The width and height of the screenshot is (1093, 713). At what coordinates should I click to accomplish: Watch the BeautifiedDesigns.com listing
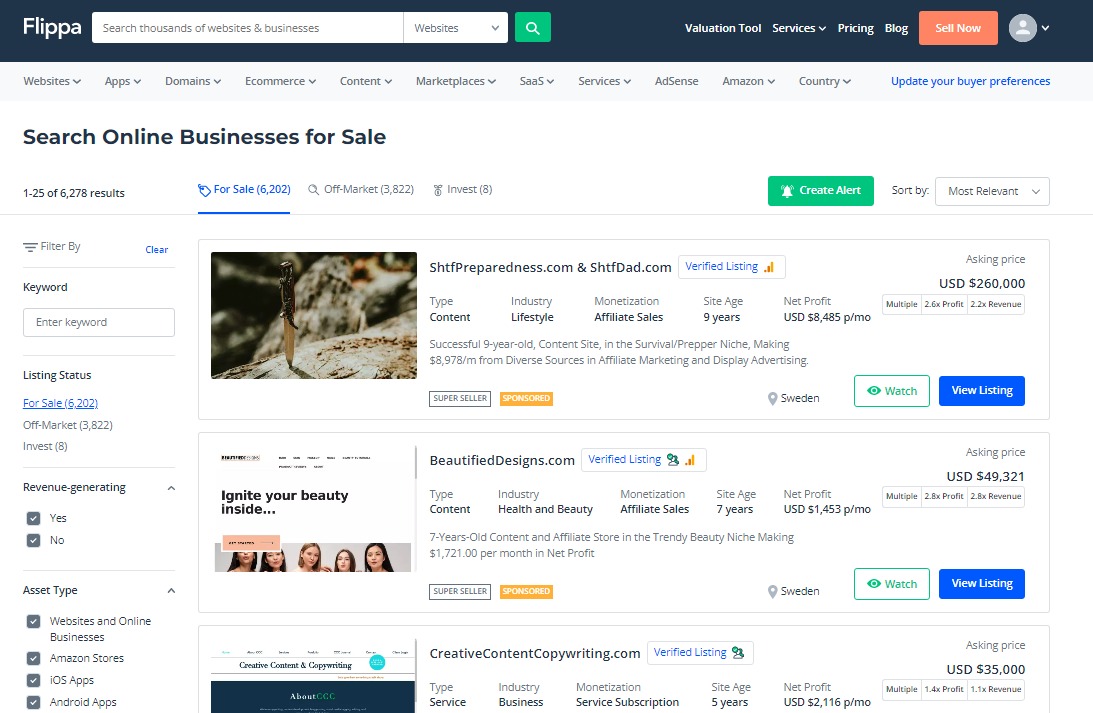tap(892, 584)
